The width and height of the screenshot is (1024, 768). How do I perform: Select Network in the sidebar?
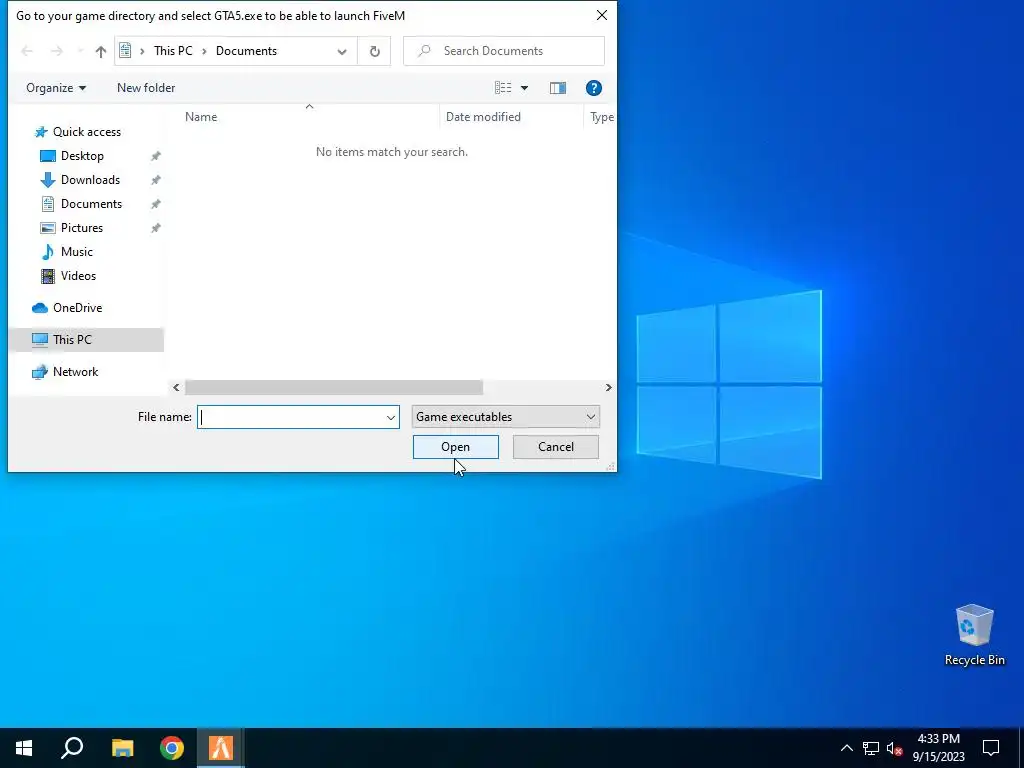pyautogui.click(x=75, y=372)
